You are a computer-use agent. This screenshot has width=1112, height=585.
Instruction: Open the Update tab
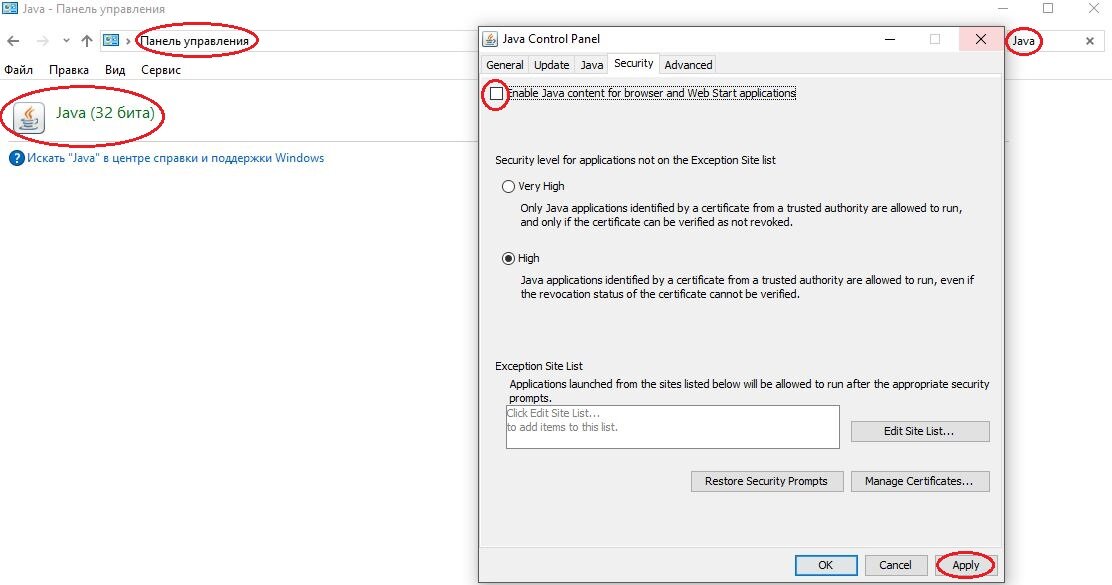(x=551, y=65)
